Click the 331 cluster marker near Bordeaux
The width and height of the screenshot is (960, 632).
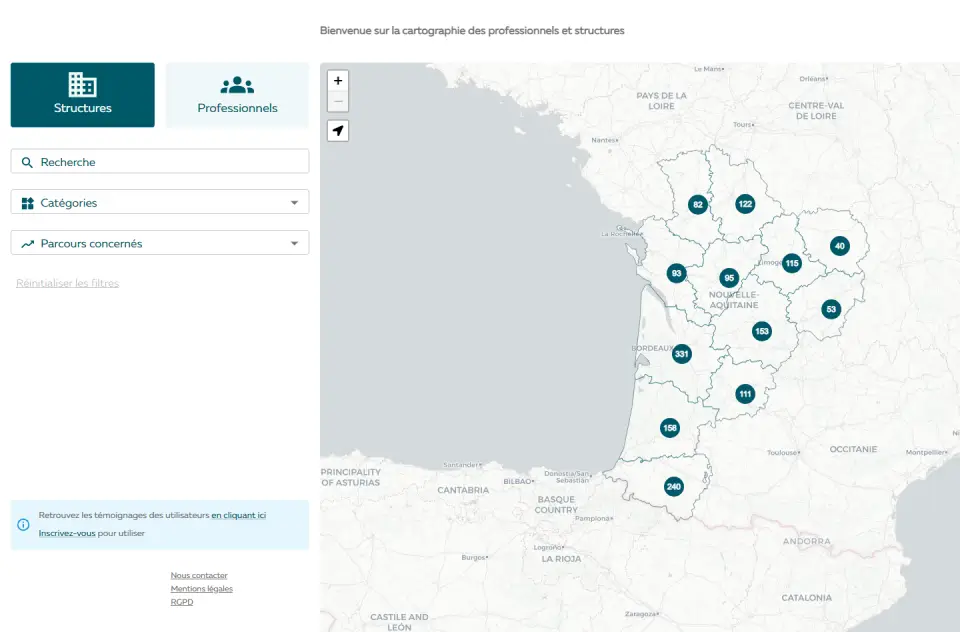click(682, 354)
